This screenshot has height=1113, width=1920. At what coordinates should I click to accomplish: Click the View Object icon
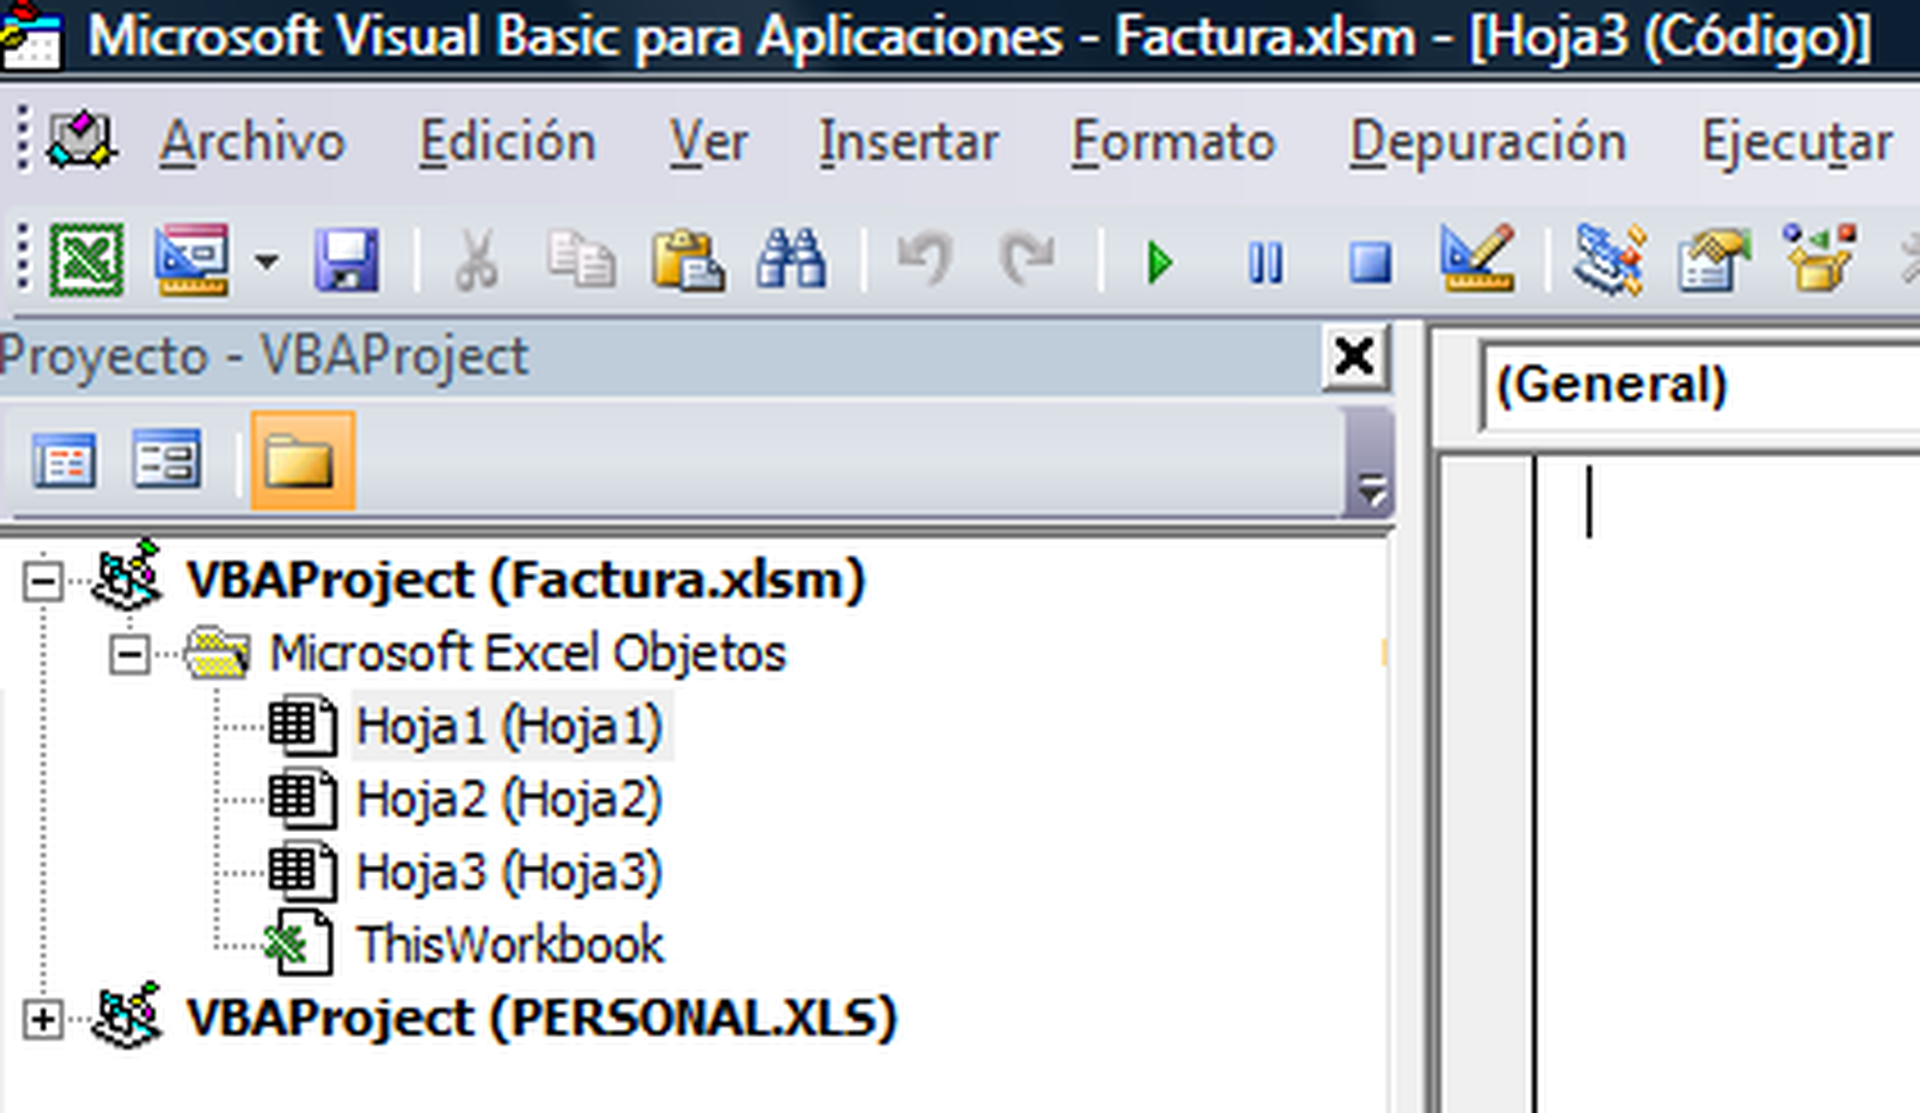pos(163,460)
